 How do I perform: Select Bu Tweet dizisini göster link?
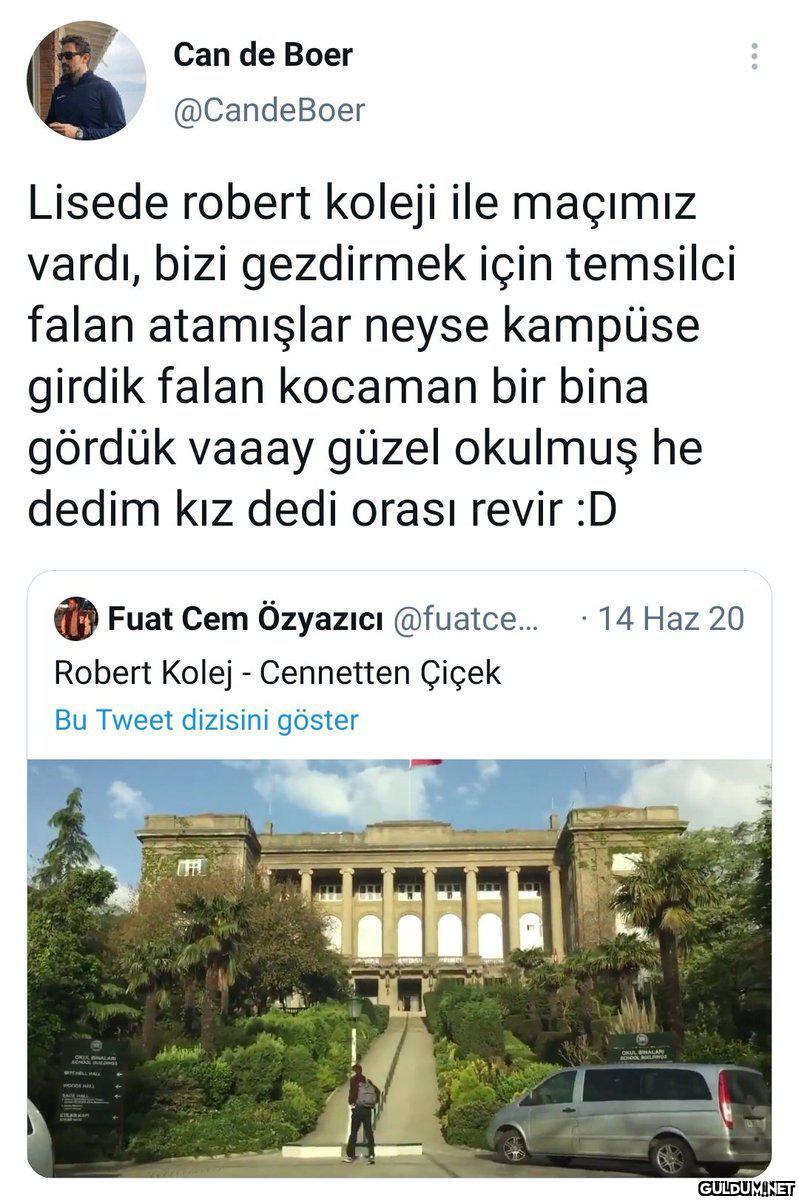206,720
